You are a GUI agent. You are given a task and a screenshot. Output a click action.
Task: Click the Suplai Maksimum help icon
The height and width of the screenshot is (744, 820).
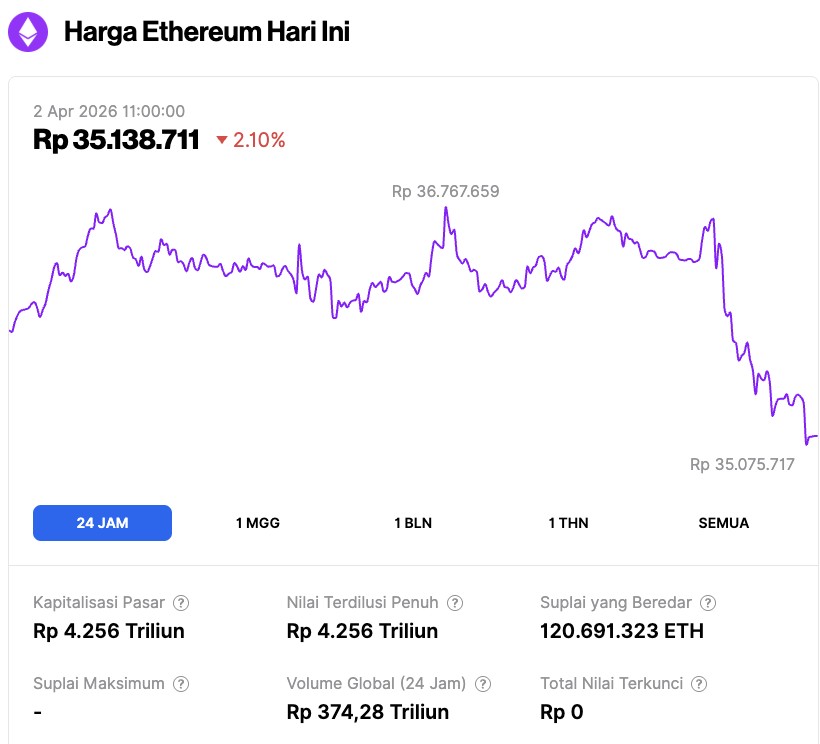[x=181, y=684]
